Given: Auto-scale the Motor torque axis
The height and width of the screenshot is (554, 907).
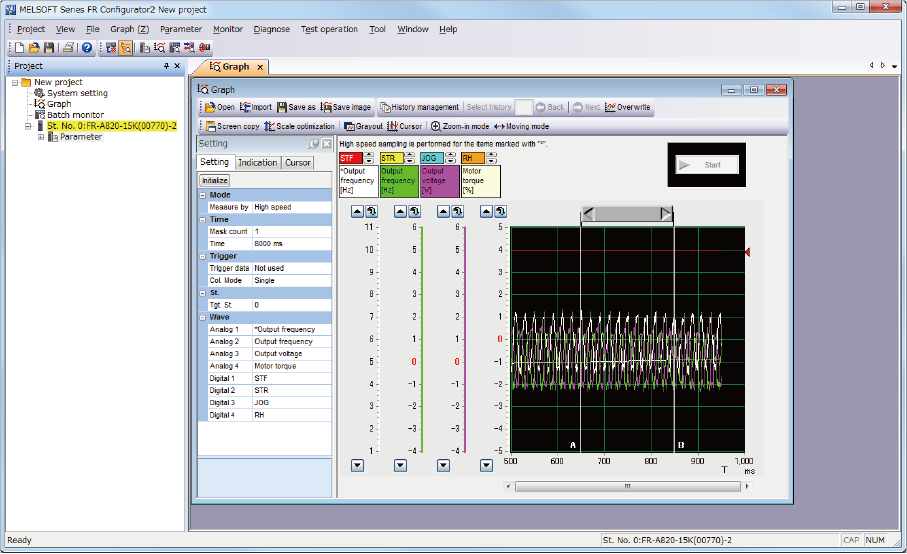Looking at the screenshot, I should pos(500,212).
